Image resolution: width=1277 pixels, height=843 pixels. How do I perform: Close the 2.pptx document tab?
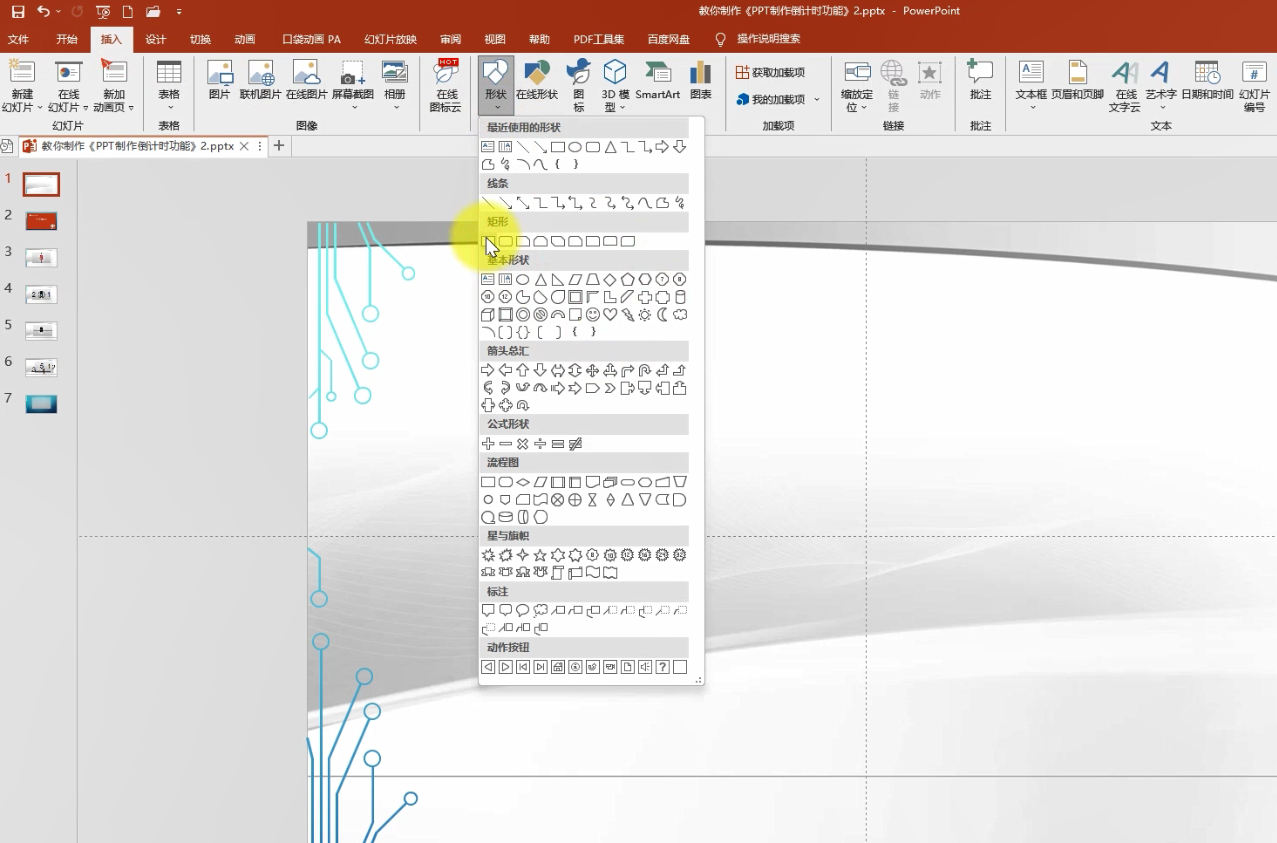tap(245, 146)
